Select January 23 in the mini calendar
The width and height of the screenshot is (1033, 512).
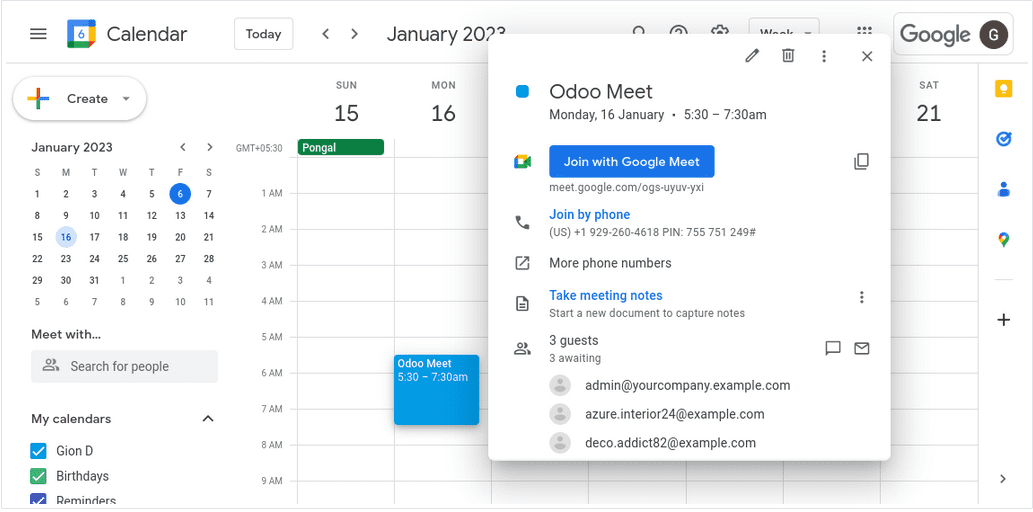[66, 259]
